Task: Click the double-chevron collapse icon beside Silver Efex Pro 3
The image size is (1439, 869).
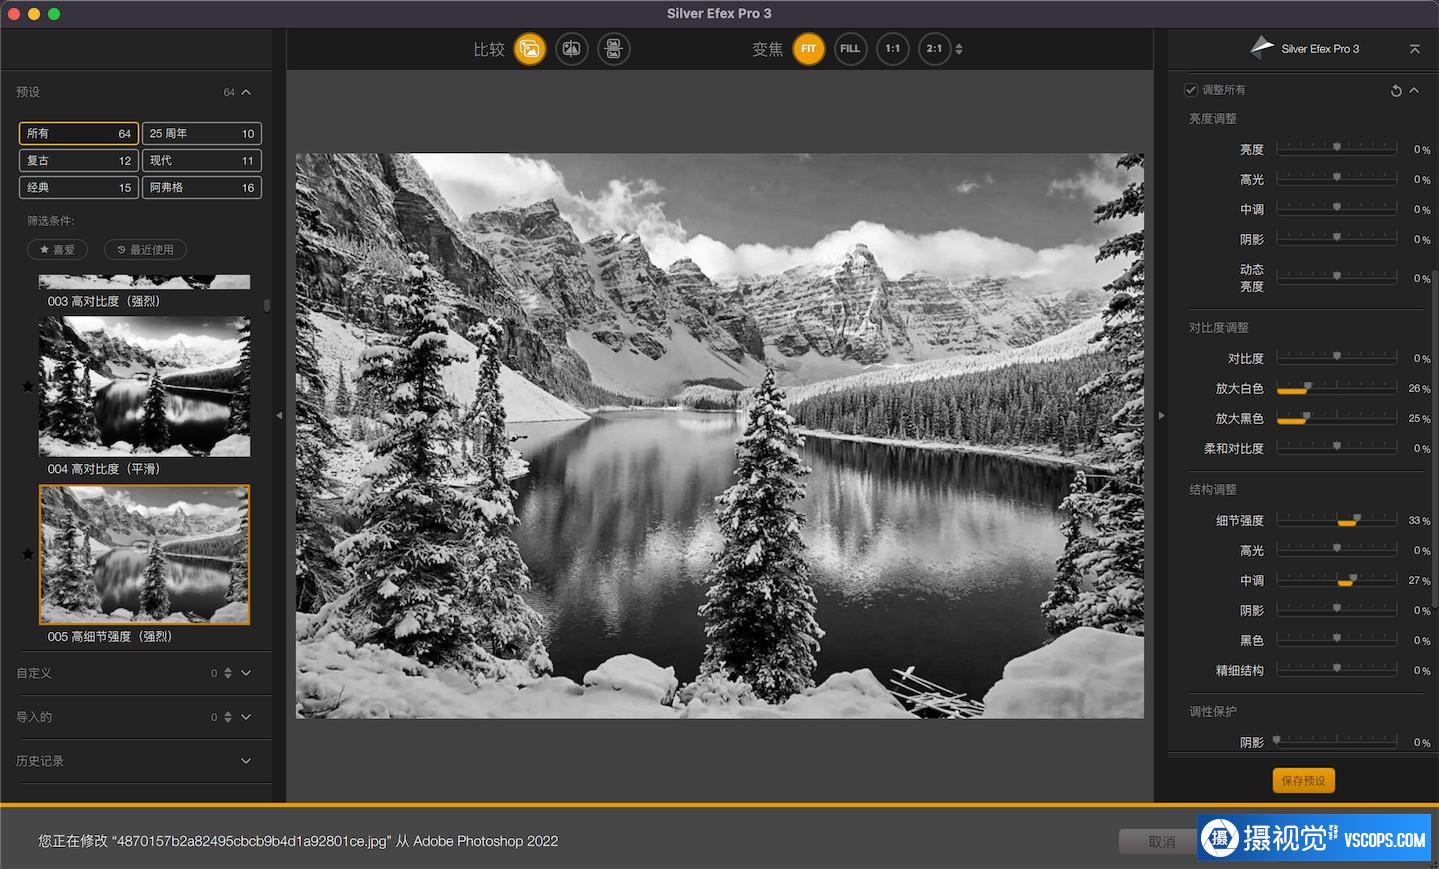Action: click(x=1414, y=49)
